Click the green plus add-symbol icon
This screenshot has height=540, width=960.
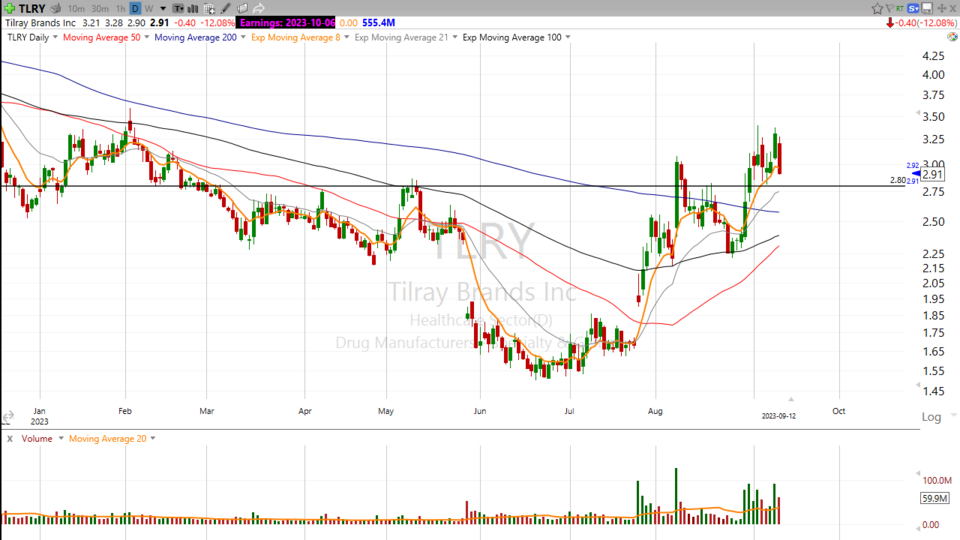(x=9, y=8)
